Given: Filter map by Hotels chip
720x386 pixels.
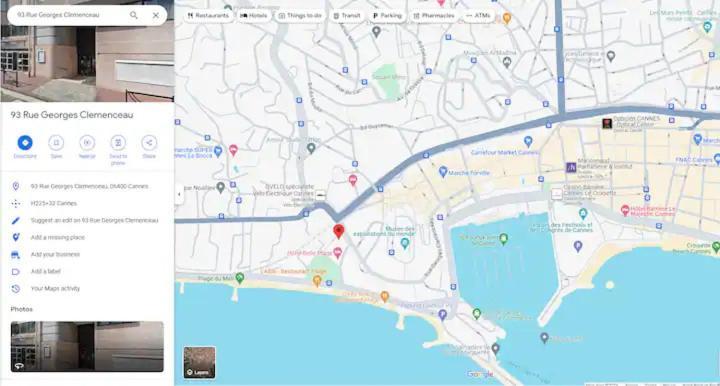Looking at the screenshot, I should pos(254,16).
